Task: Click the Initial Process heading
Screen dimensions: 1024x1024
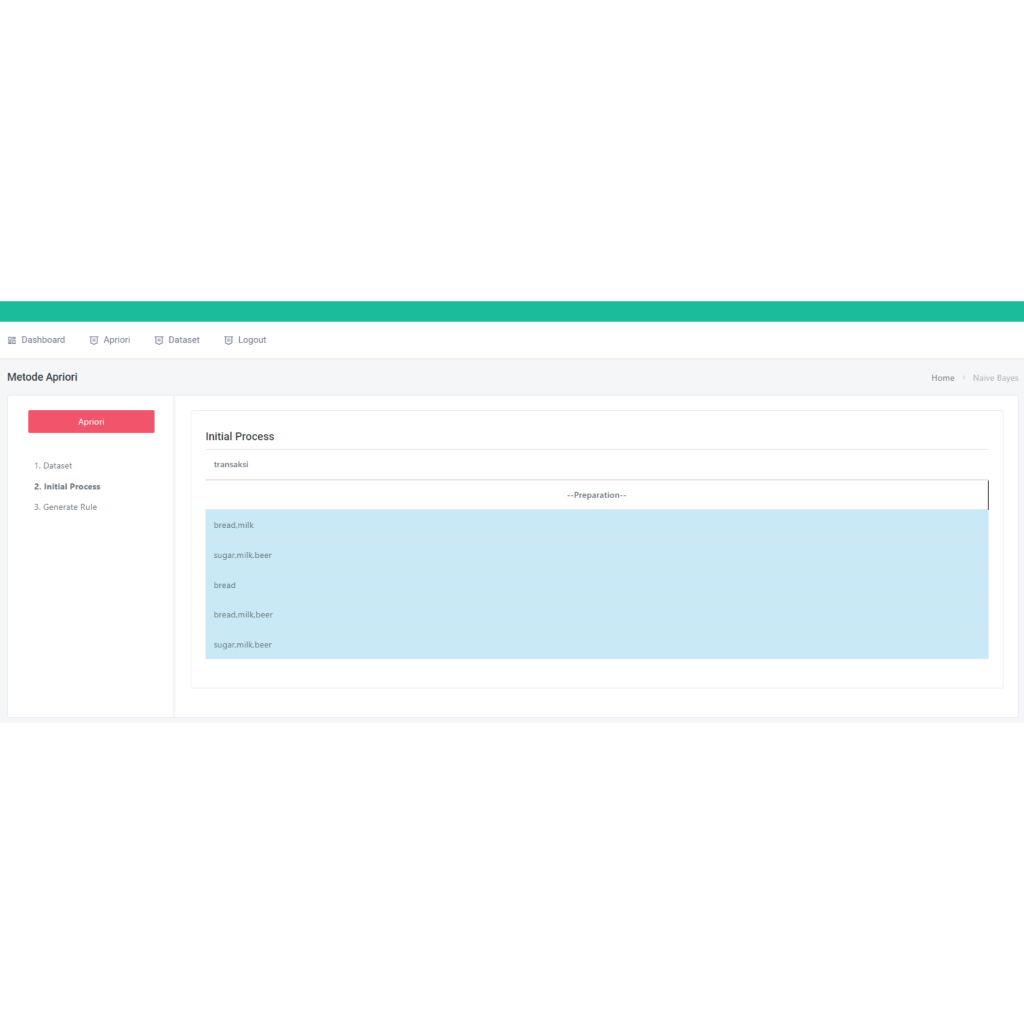Action: (x=240, y=436)
